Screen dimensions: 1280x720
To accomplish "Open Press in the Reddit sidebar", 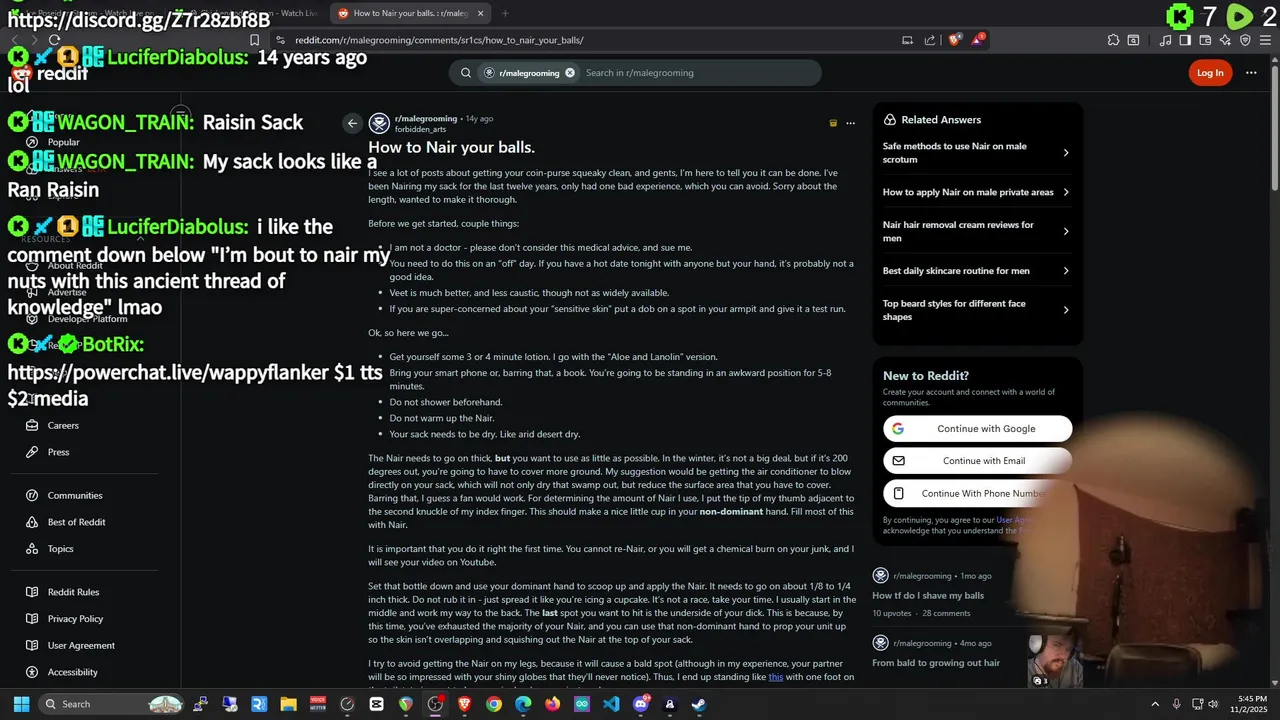I will coord(59,452).
